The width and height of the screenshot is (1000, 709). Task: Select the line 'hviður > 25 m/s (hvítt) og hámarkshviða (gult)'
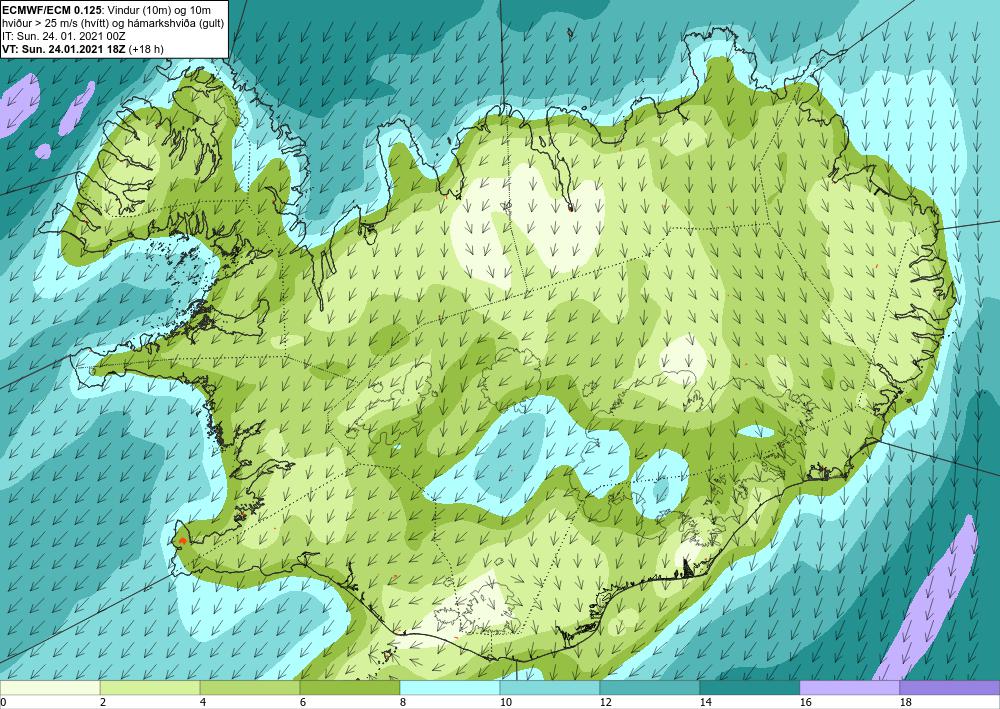tap(113, 23)
